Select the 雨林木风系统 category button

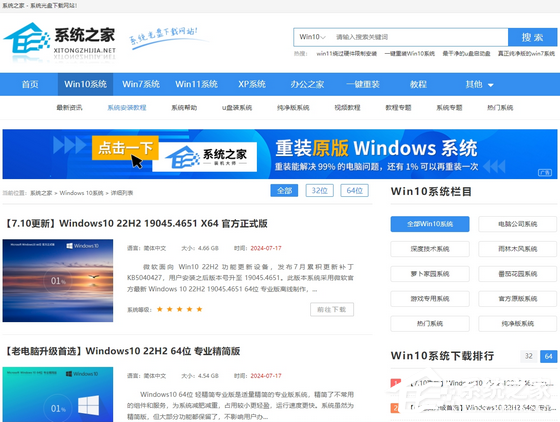(x=518, y=249)
